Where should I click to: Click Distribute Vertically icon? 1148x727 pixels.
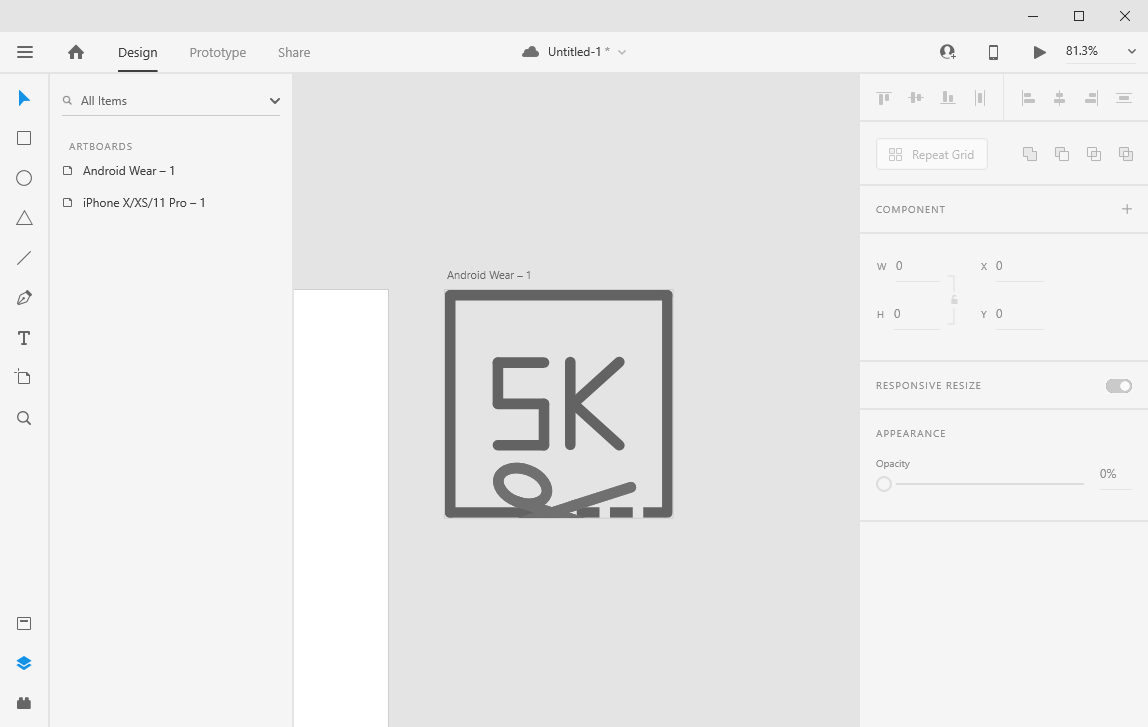[x=1124, y=98]
